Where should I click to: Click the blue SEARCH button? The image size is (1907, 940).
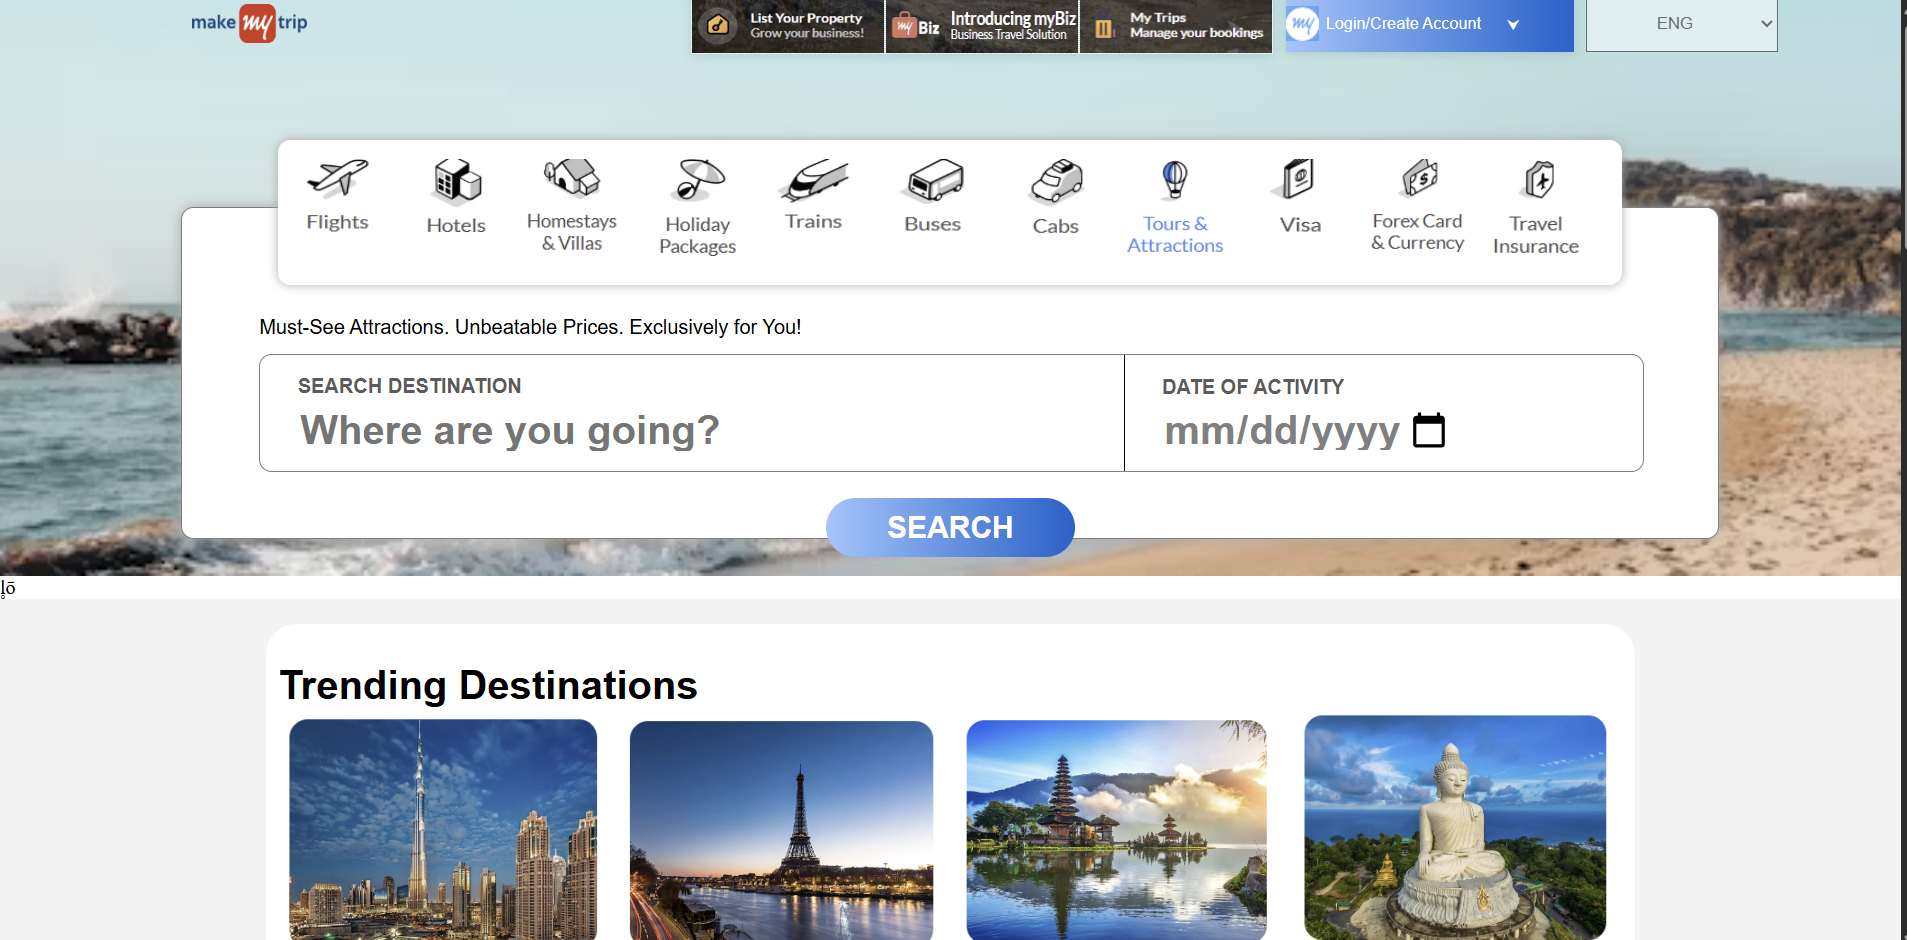click(950, 527)
